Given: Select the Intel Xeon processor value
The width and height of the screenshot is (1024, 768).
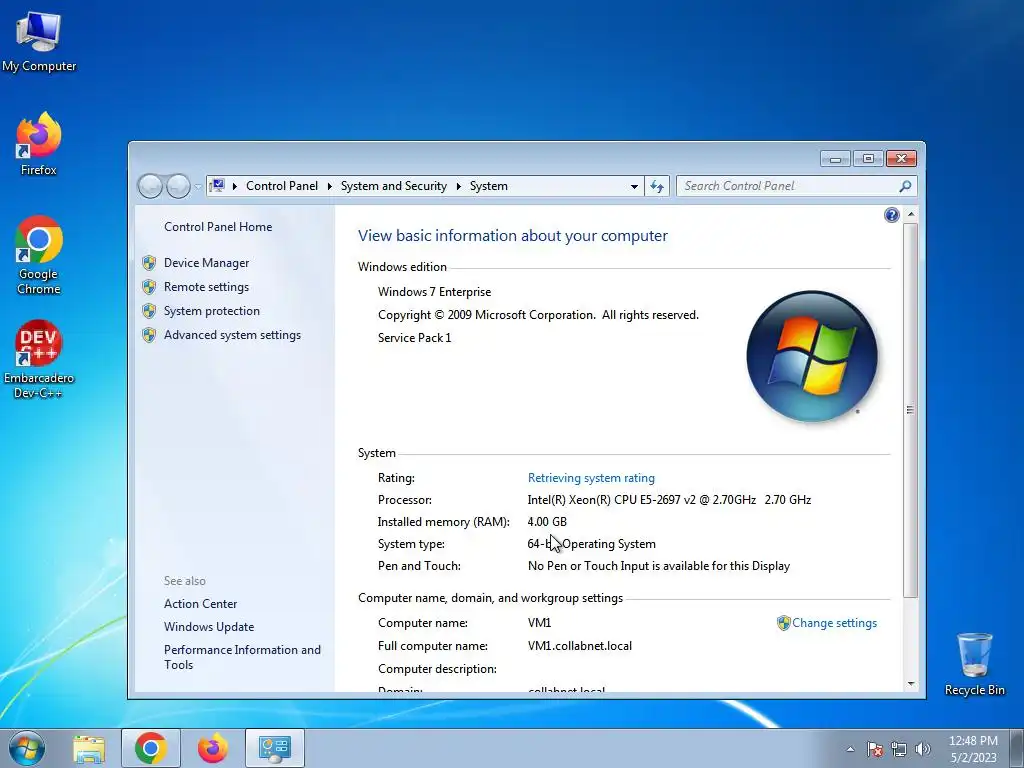Looking at the screenshot, I should [669, 500].
